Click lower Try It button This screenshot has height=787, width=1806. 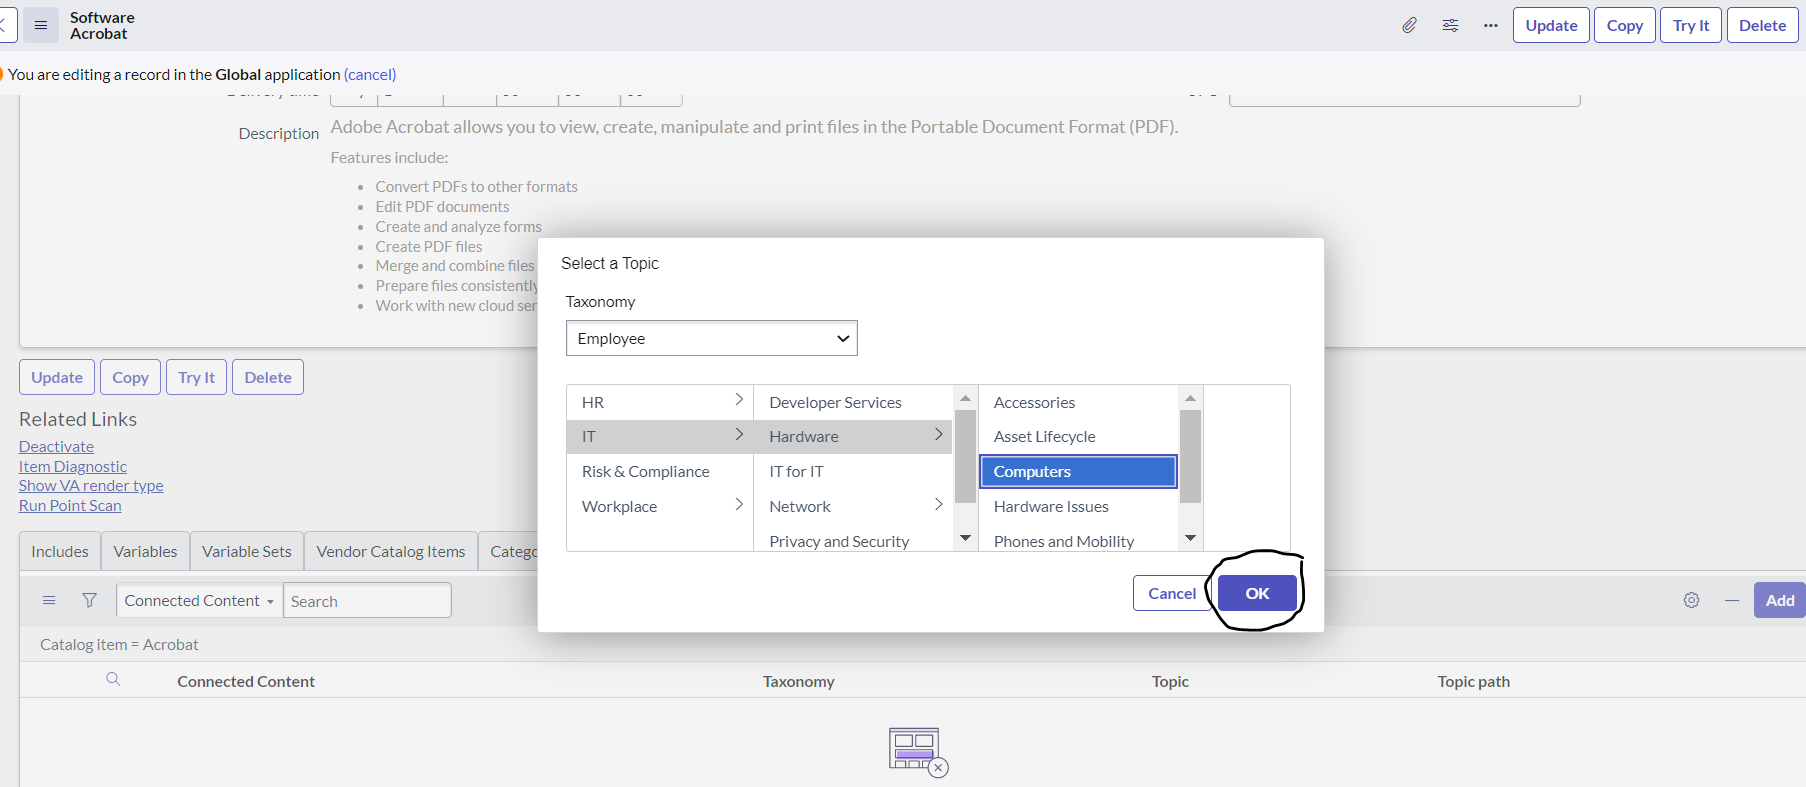196,377
